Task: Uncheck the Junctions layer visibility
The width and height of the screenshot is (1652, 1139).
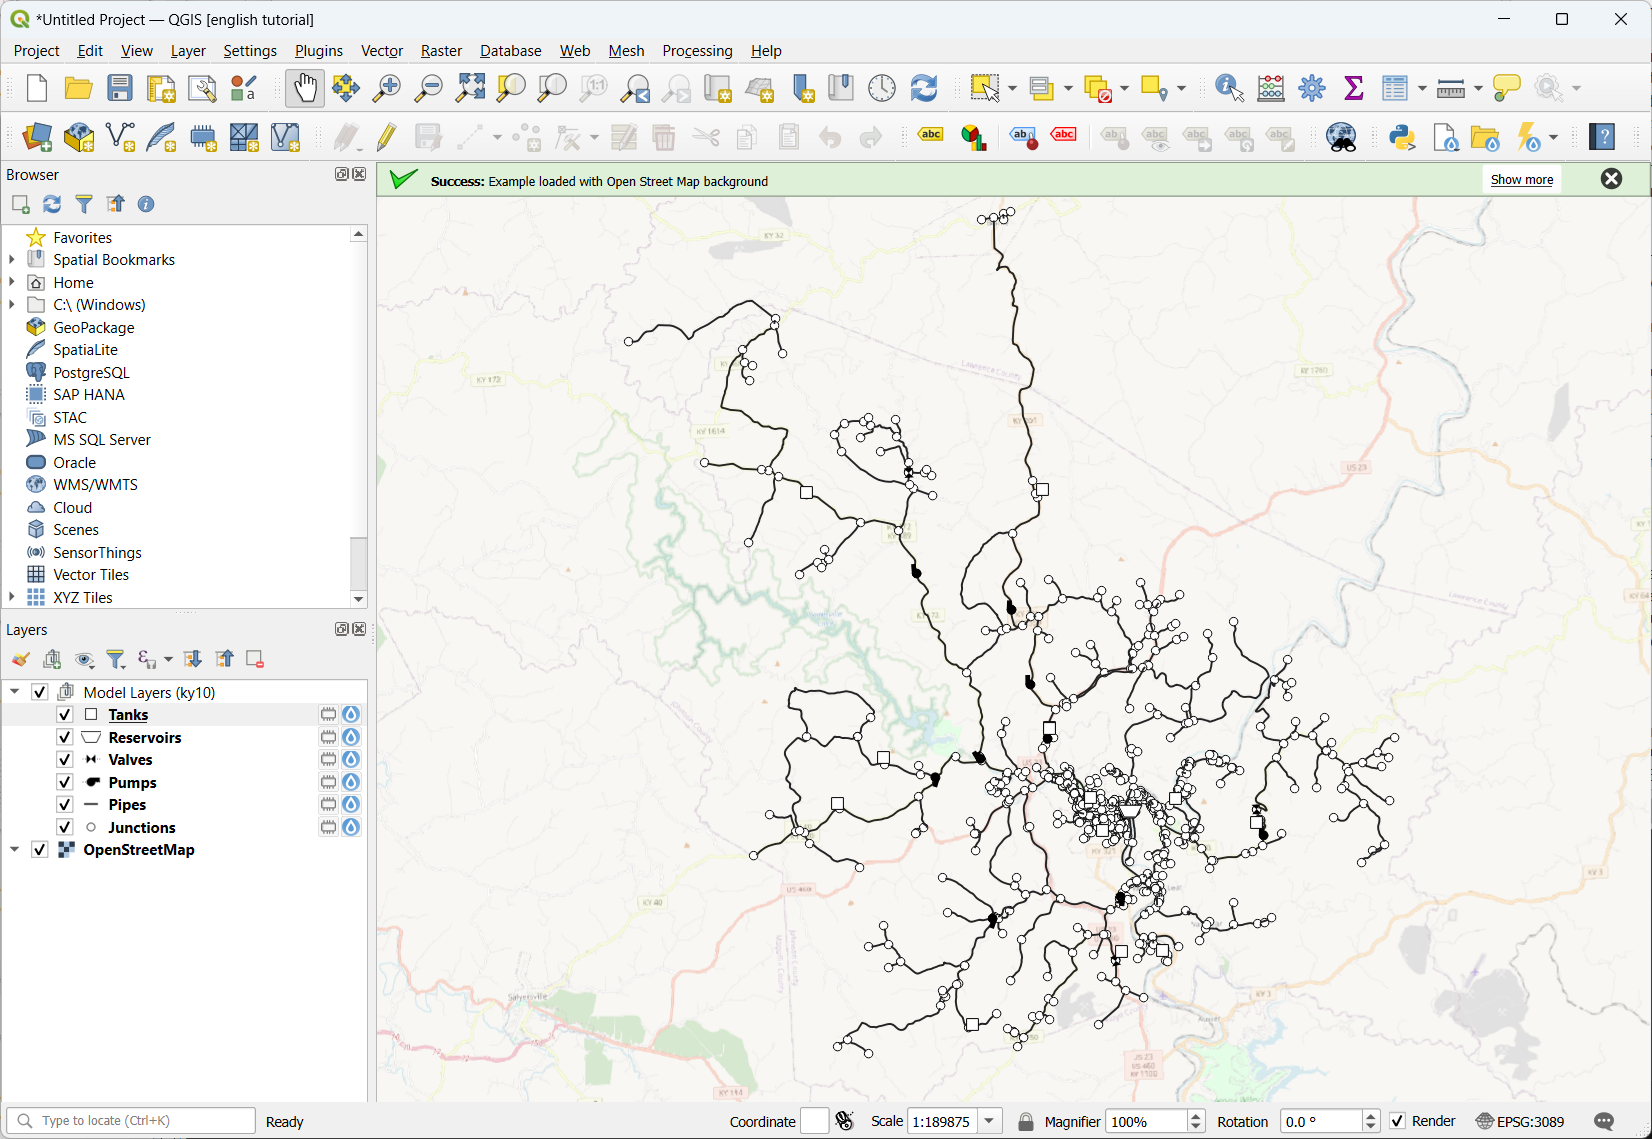Action: (x=65, y=828)
